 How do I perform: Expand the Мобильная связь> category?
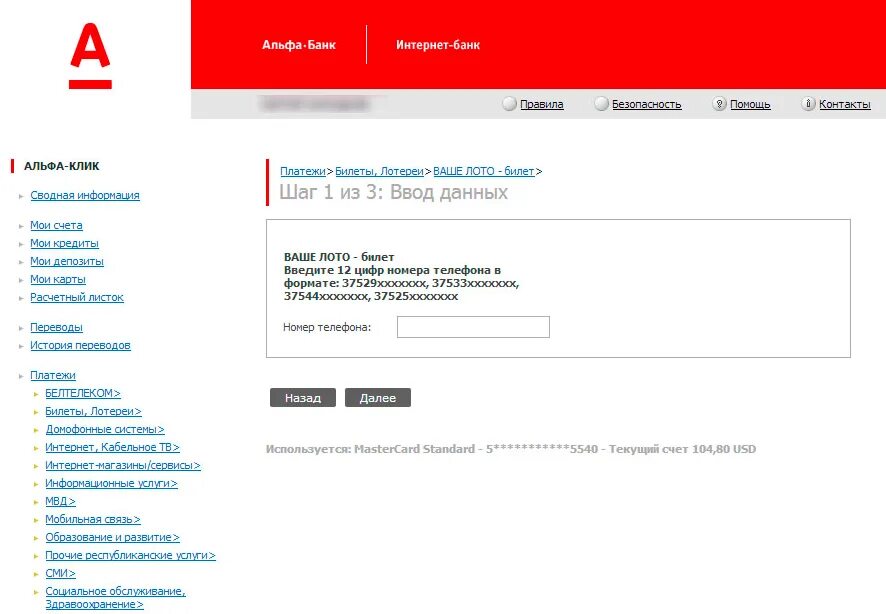pyautogui.click(x=93, y=520)
